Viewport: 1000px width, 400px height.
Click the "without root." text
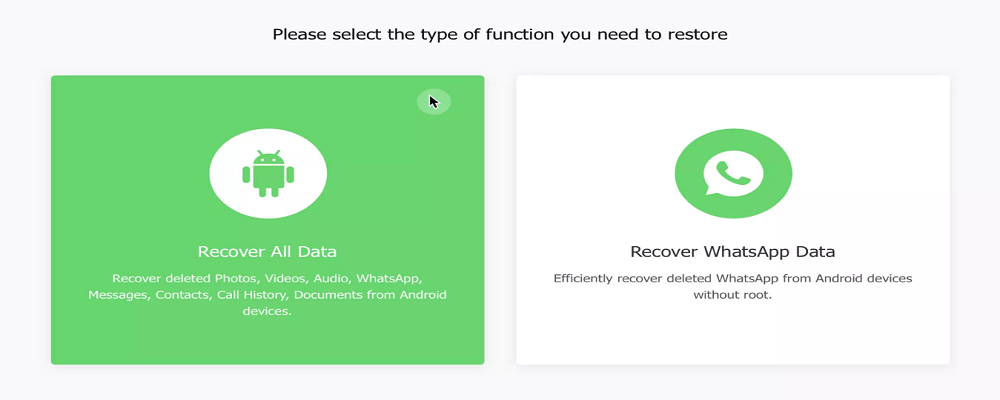733,295
